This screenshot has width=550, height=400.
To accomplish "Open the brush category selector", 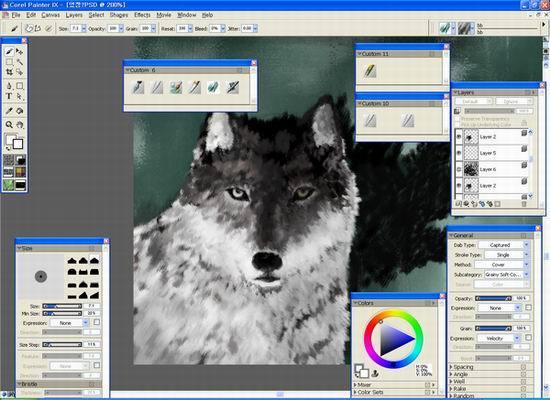I will pyautogui.click(x=447, y=28).
